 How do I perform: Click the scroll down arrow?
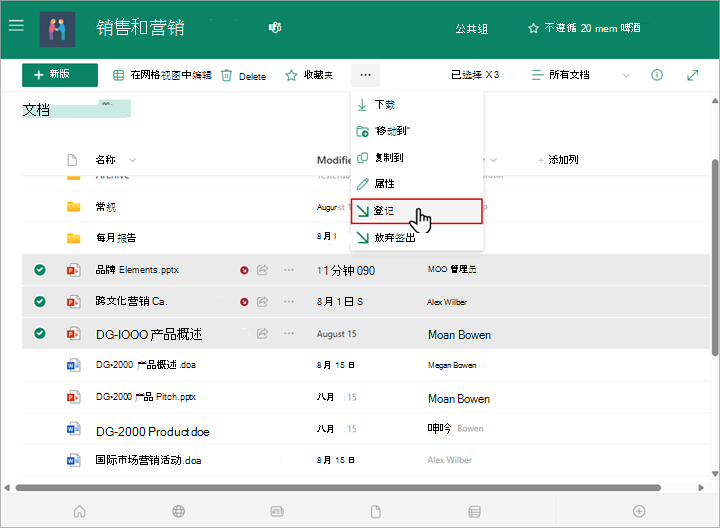(714, 474)
